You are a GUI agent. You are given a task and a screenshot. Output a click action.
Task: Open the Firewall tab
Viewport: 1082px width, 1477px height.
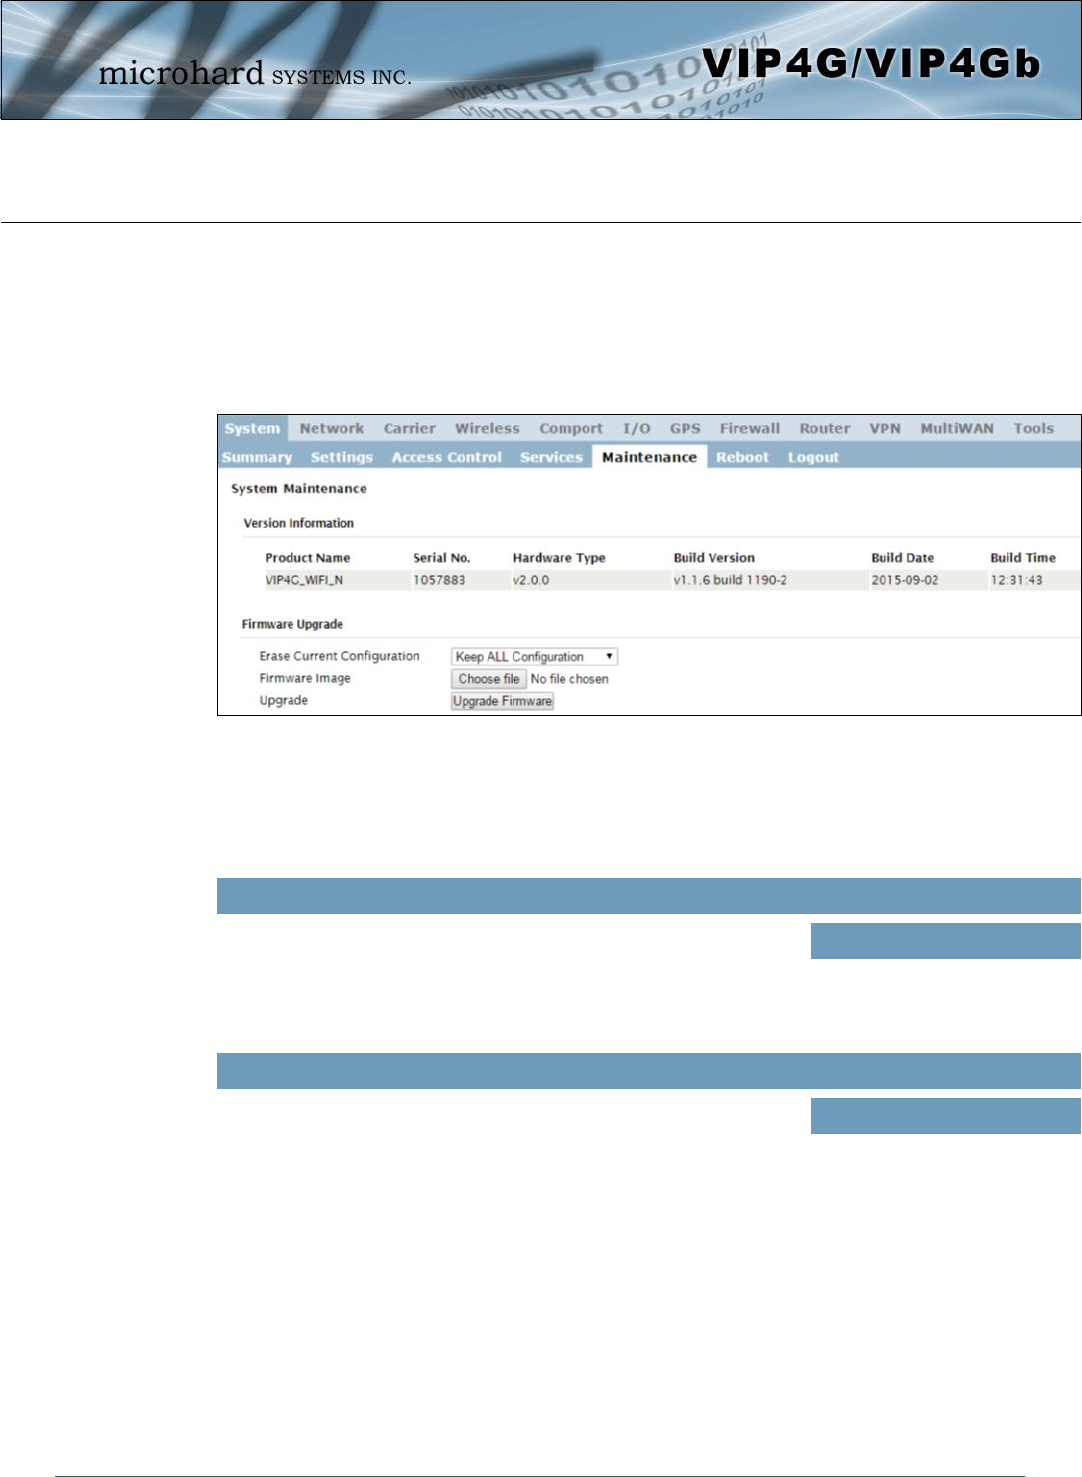coord(750,429)
